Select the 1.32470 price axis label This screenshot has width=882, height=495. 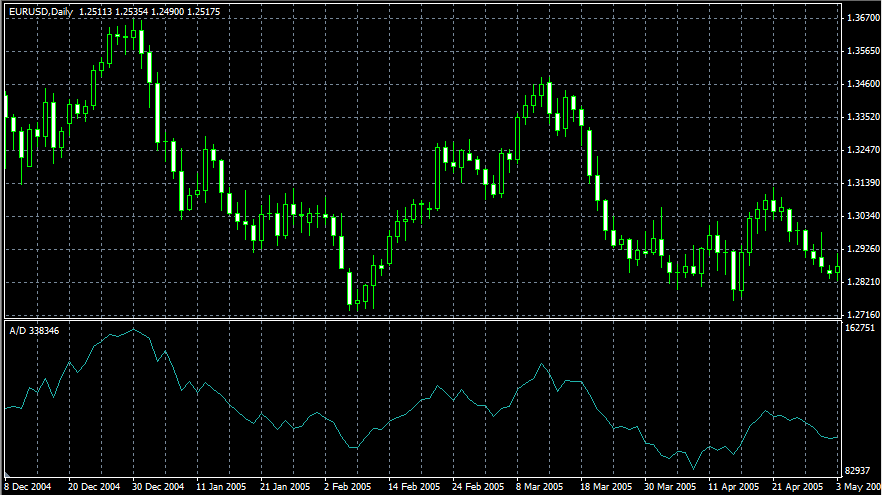click(863, 150)
